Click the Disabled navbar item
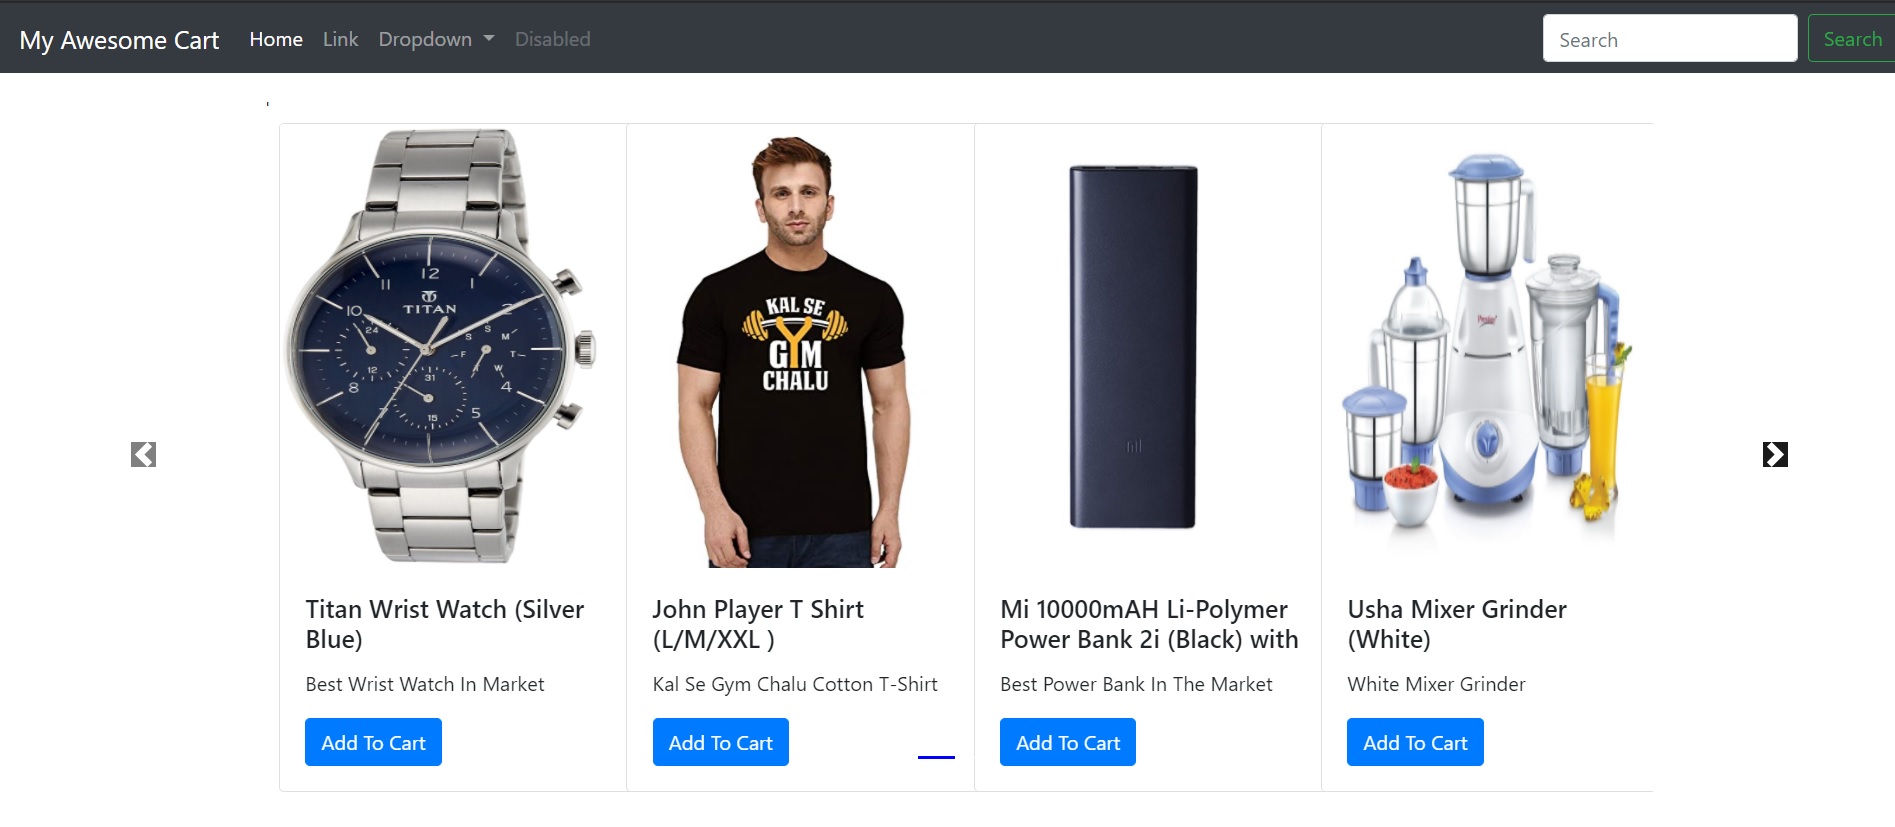Image resolution: width=1895 pixels, height=827 pixels. (x=552, y=39)
